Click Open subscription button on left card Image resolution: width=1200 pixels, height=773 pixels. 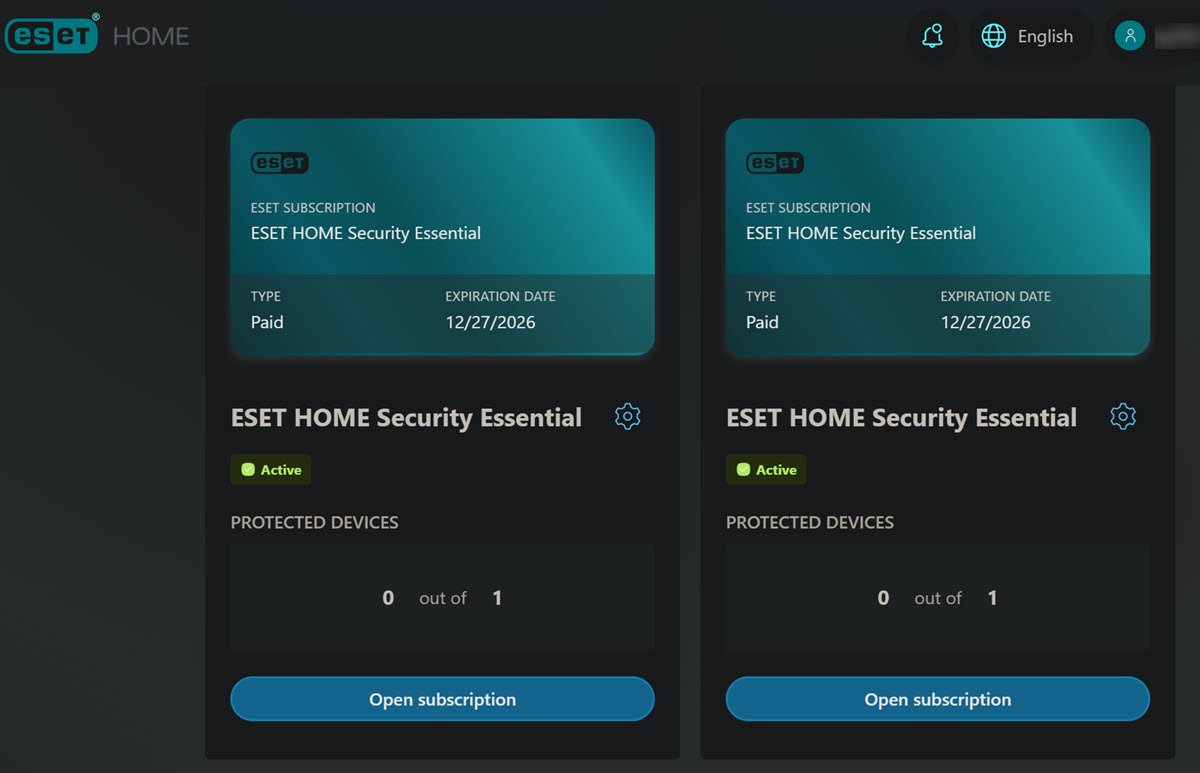442,699
